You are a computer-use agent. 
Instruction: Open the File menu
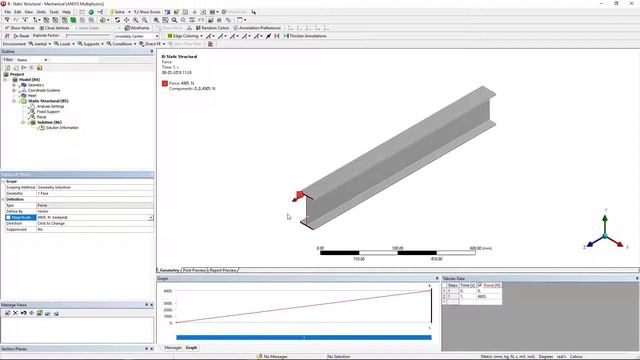[x=7, y=12]
